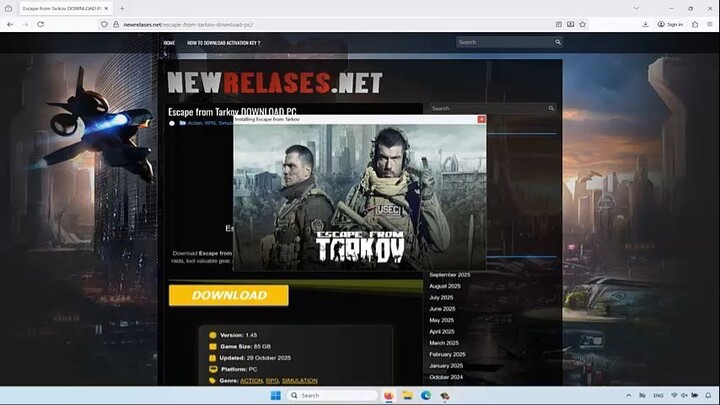The height and width of the screenshot is (405, 720).
Task: Focus the sidebar search field
Action: click(489, 108)
